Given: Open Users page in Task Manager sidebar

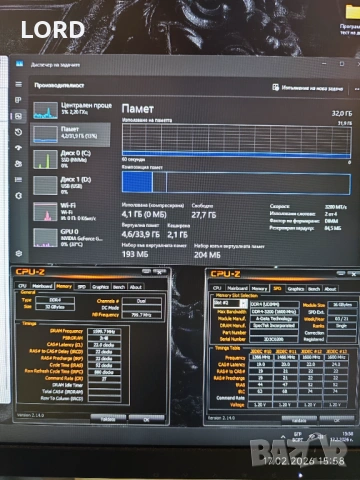Looking at the screenshot, I should pyautogui.click(x=18, y=164).
